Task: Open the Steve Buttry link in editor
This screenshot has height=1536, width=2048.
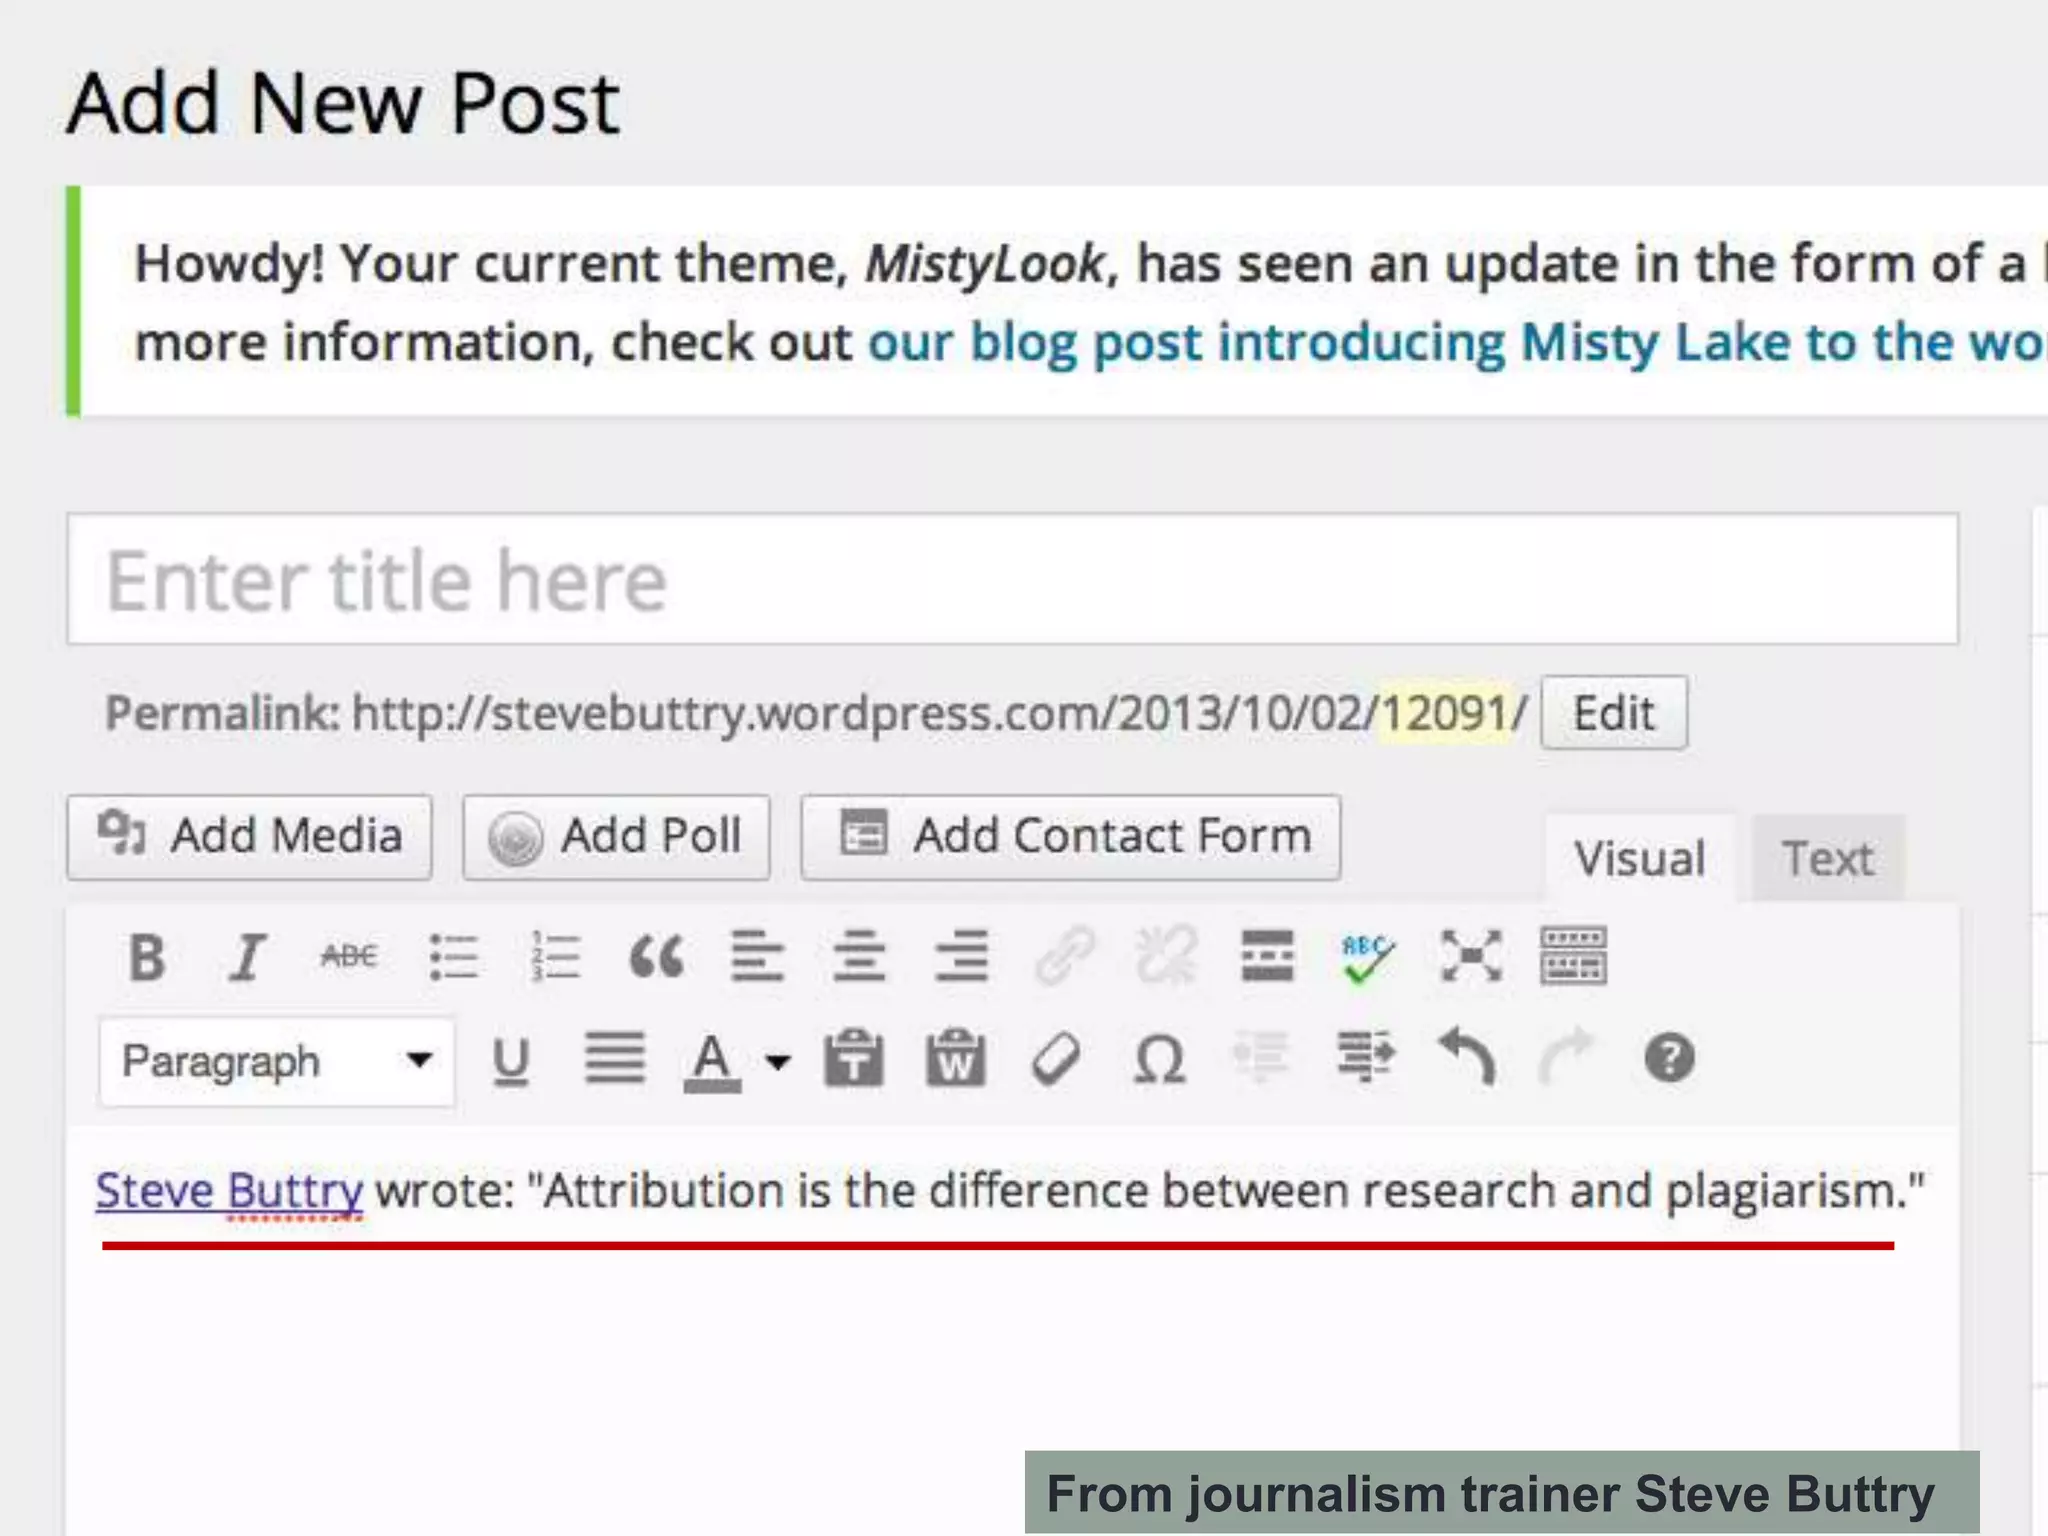Action: [229, 1191]
